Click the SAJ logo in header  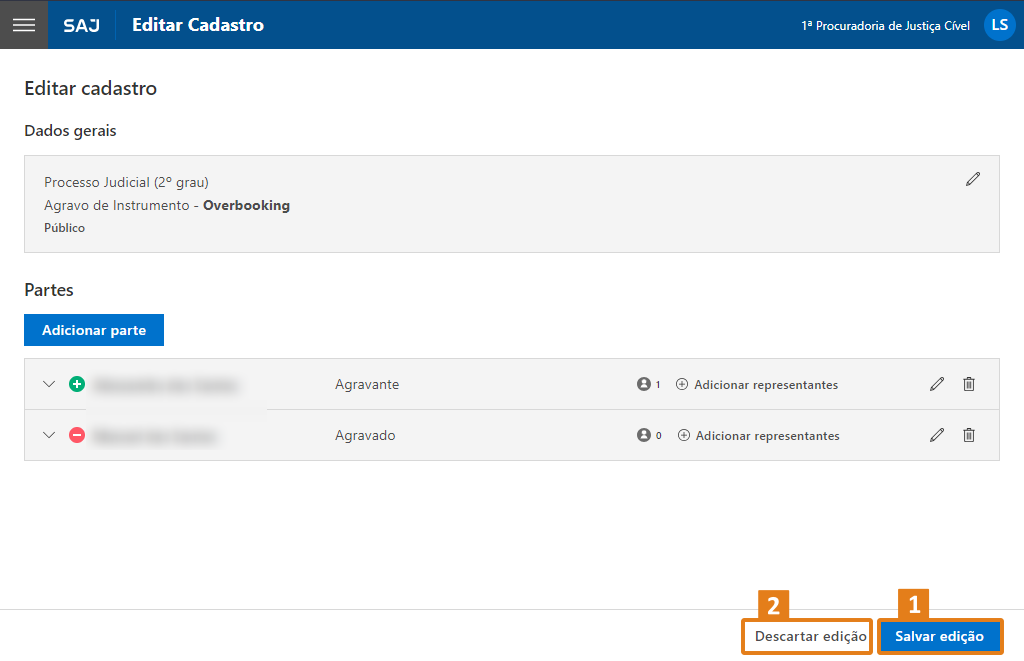pos(81,25)
